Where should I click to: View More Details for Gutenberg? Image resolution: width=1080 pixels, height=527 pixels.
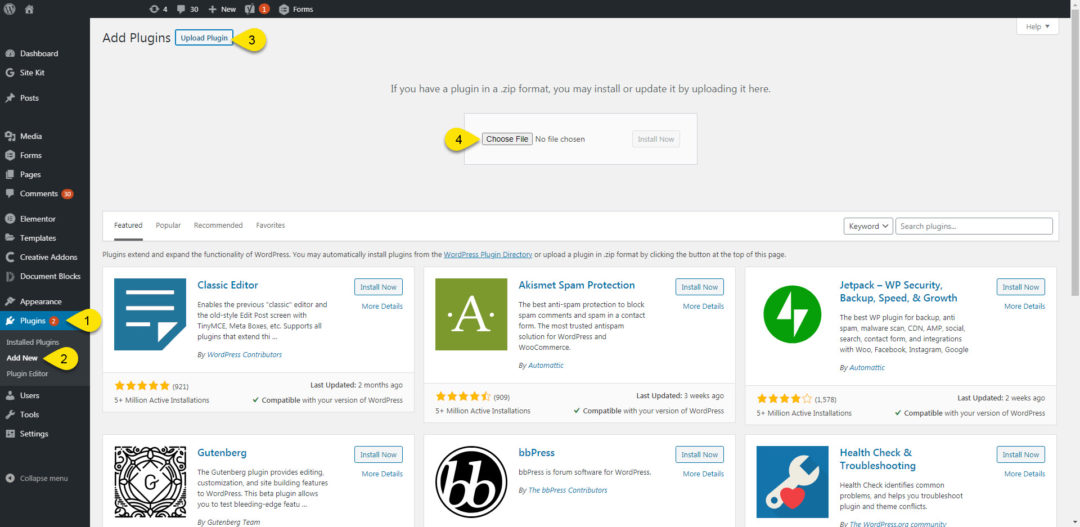(382, 473)
